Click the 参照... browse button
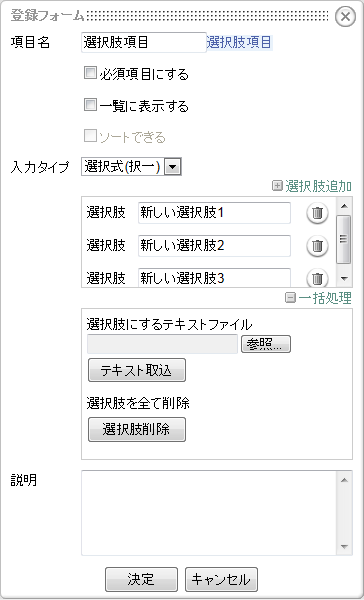The width and height of the screenshot is (364, 600). click(266, 344)
